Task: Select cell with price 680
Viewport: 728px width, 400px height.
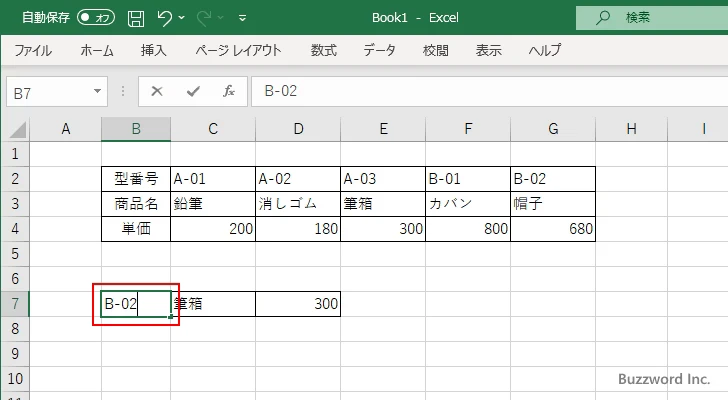Action: (553, 229)
